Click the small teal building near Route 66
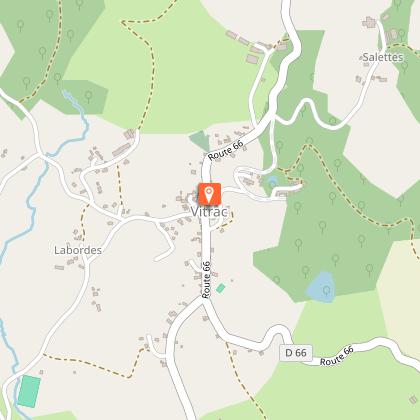 click(x=220, y=288)
